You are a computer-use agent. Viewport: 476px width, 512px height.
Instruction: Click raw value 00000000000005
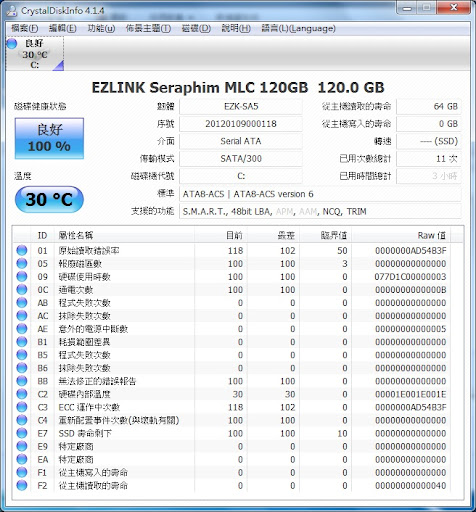tap(410, 329)
